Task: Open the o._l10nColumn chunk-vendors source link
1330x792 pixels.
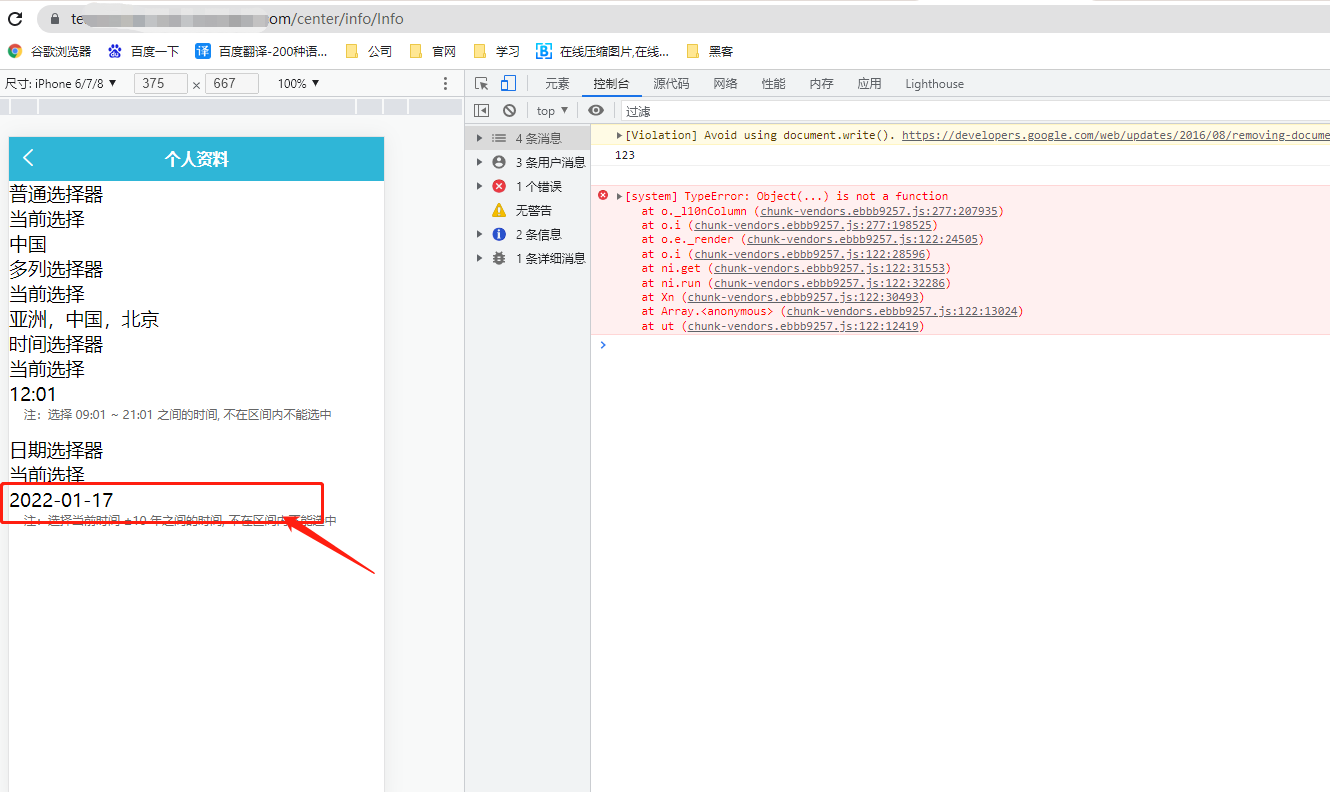Action: (880, 211)
